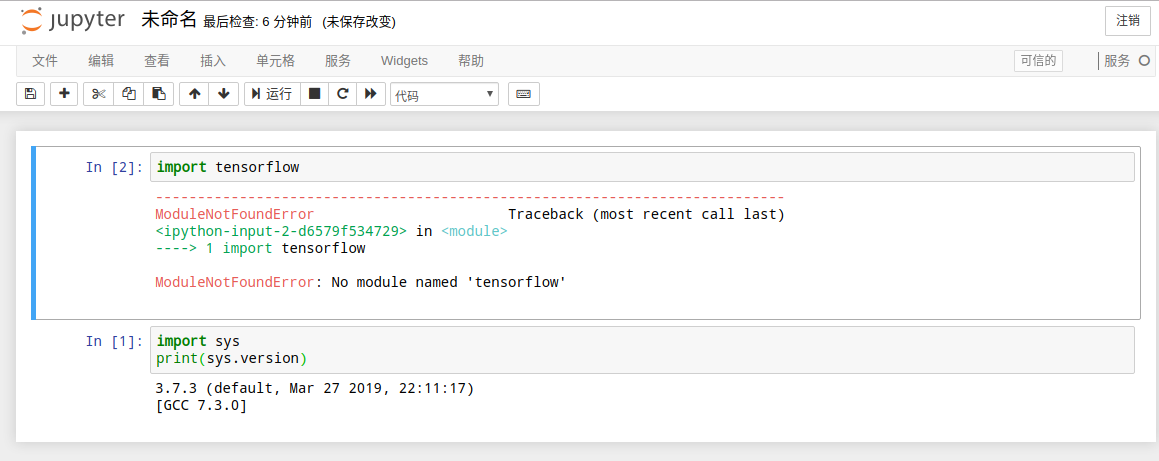
Task: Click the 3.7.3 version output line
Action: click(314, 388)
